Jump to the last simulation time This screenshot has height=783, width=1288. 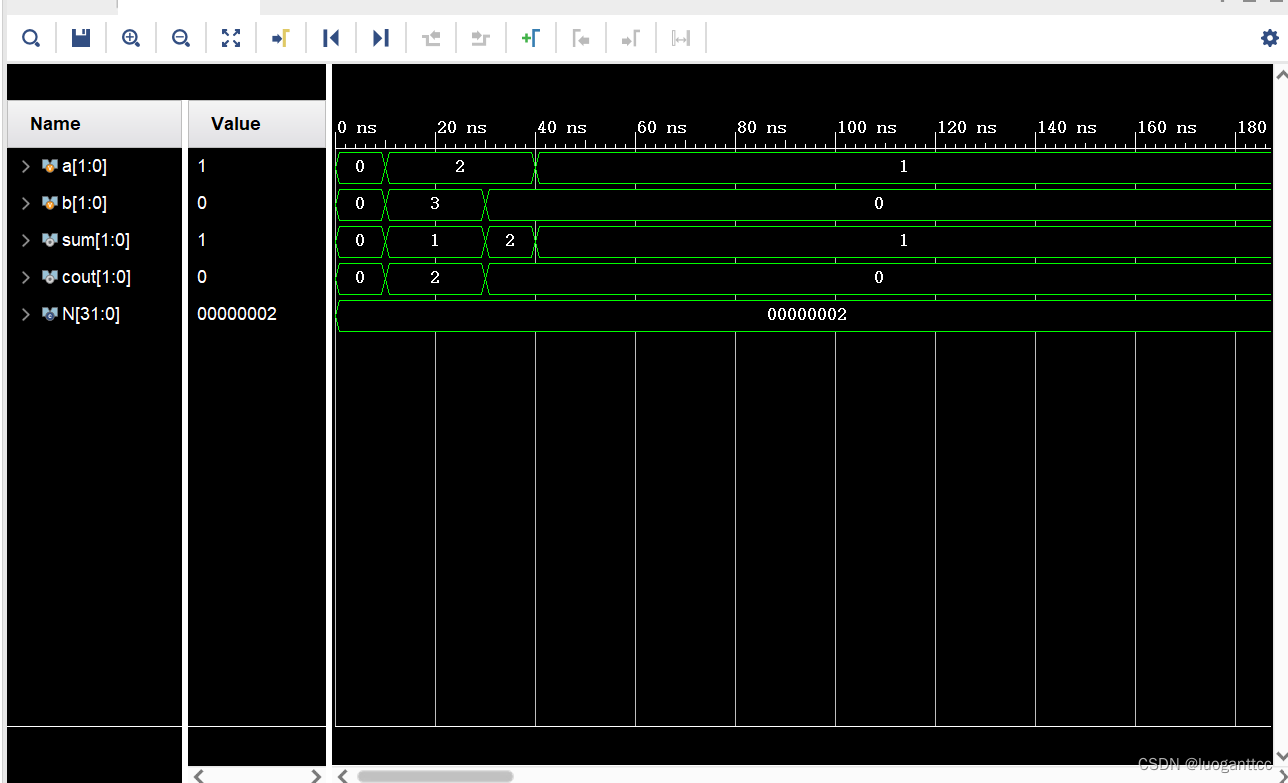[x=381, y=37]
